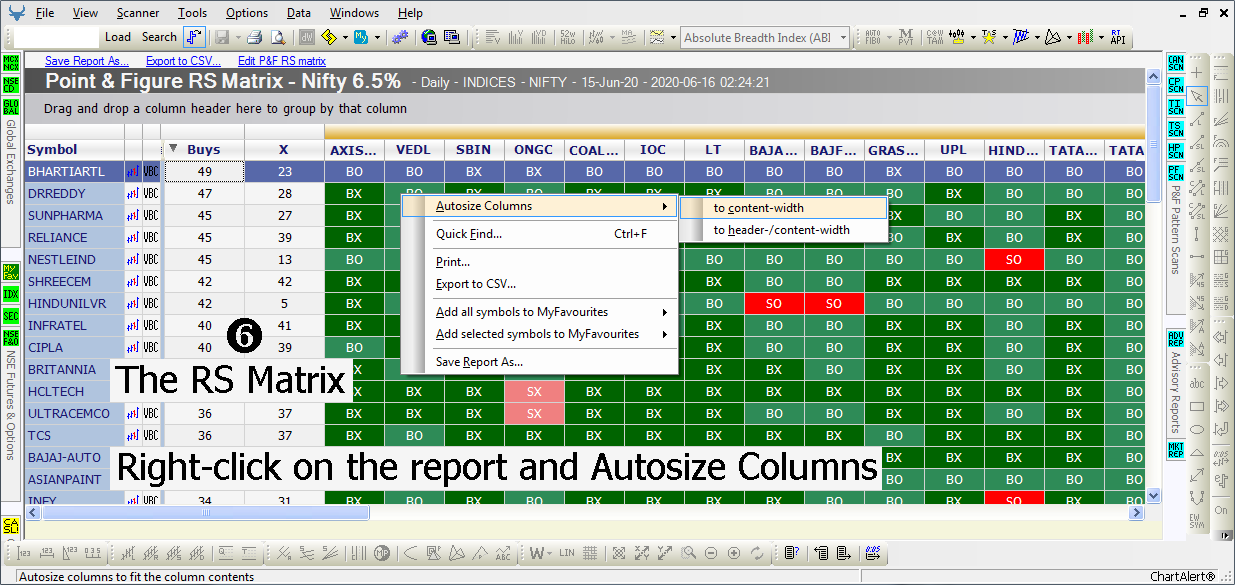Click the Point & Figure chart toolbar icon
The height and width of the screenshot is (585, 1235).
point(194,37)
